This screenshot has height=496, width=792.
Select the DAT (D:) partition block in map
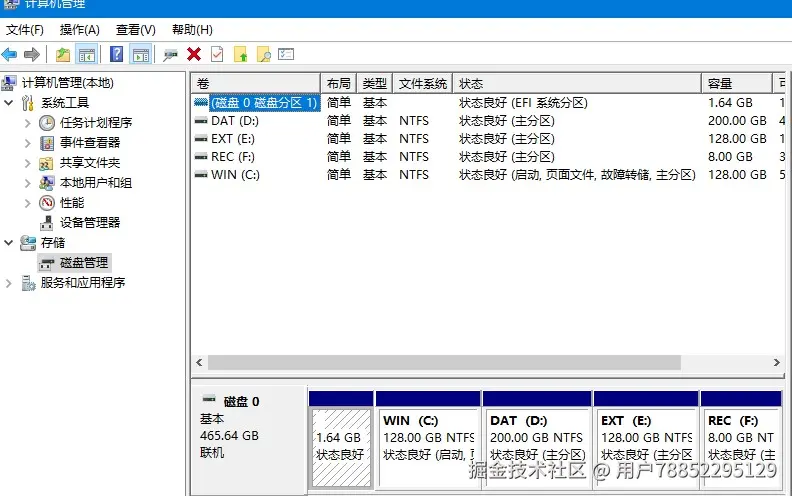[x=537, y=439]
